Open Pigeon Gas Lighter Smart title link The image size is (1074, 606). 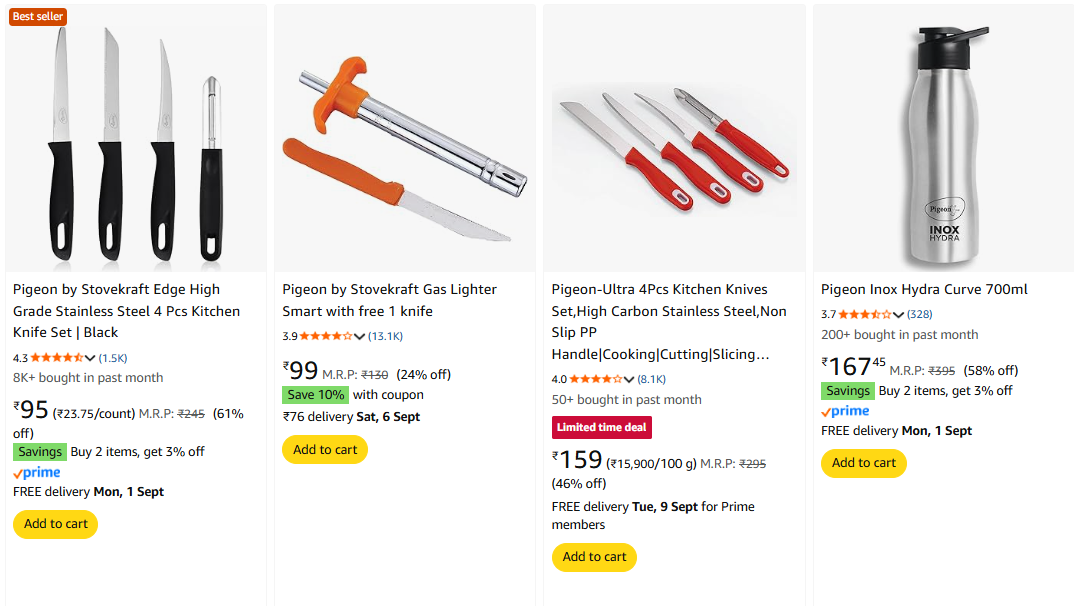click(389, 300)
